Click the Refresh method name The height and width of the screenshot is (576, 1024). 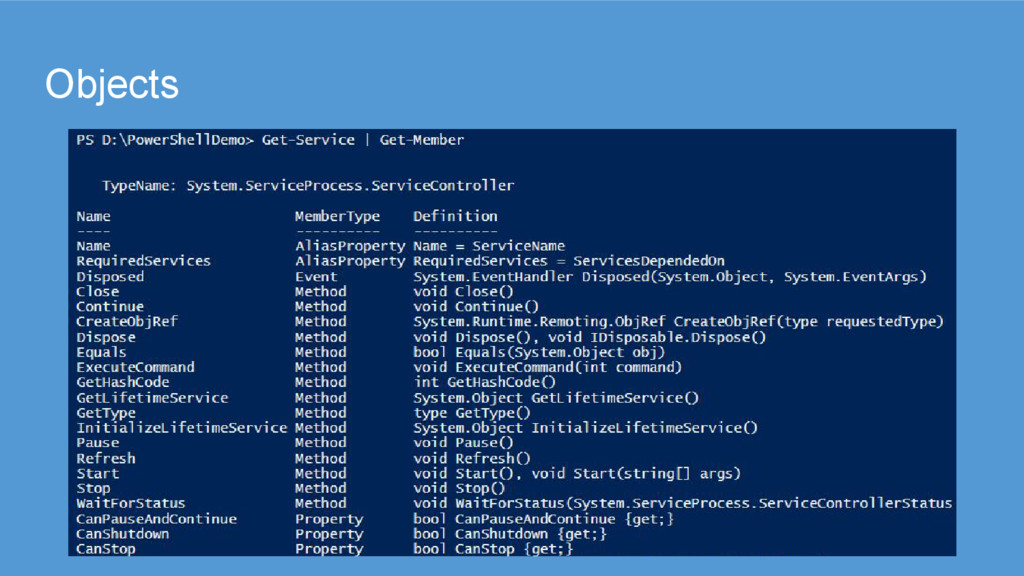coord(105,458)
